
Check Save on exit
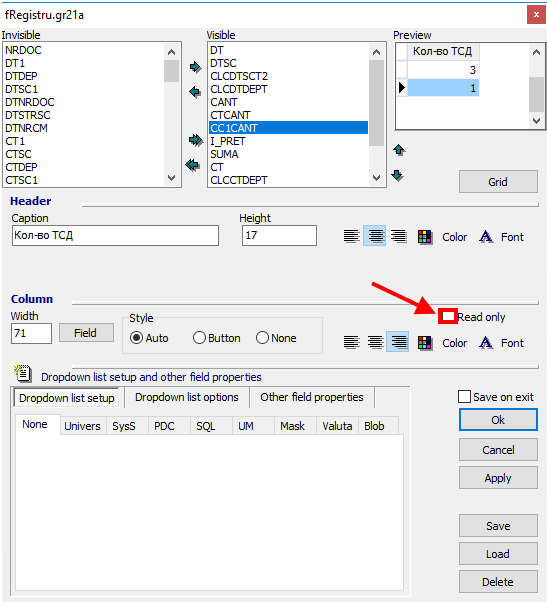464,397
